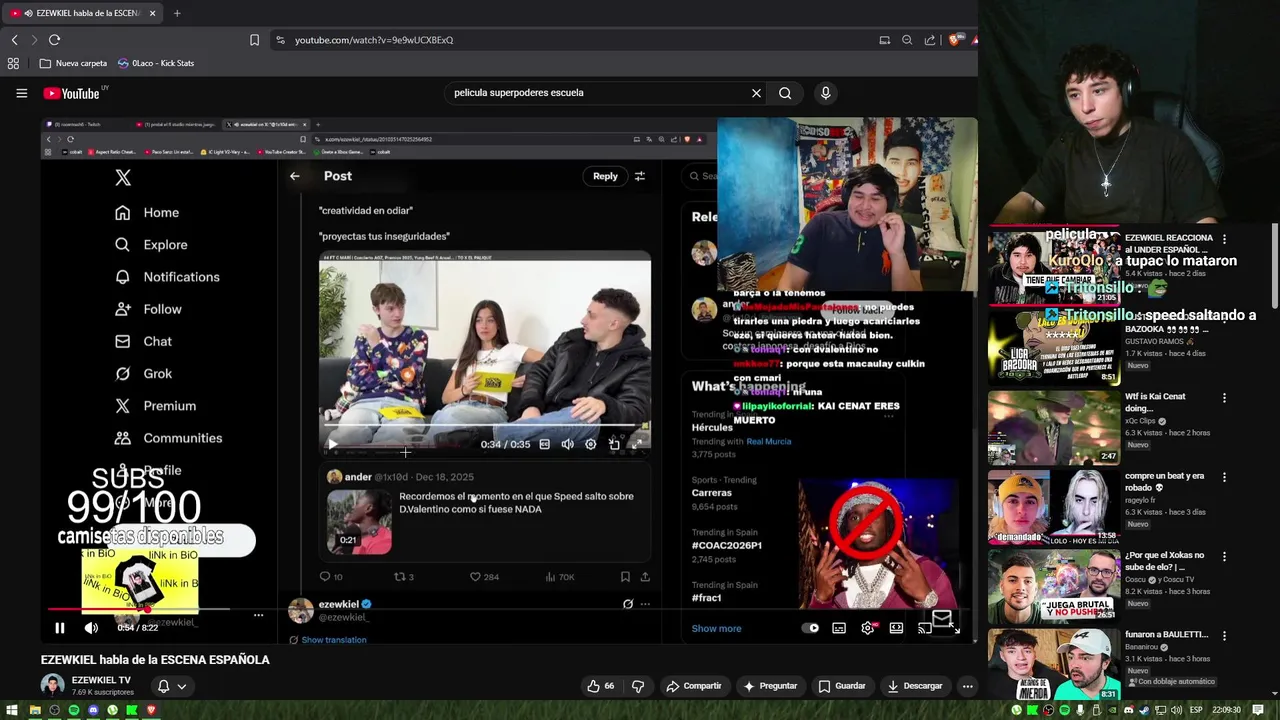Switch ESP keyboard language
The height and width of the screenshot is (720, 1280).
[x=1196, y=710]
